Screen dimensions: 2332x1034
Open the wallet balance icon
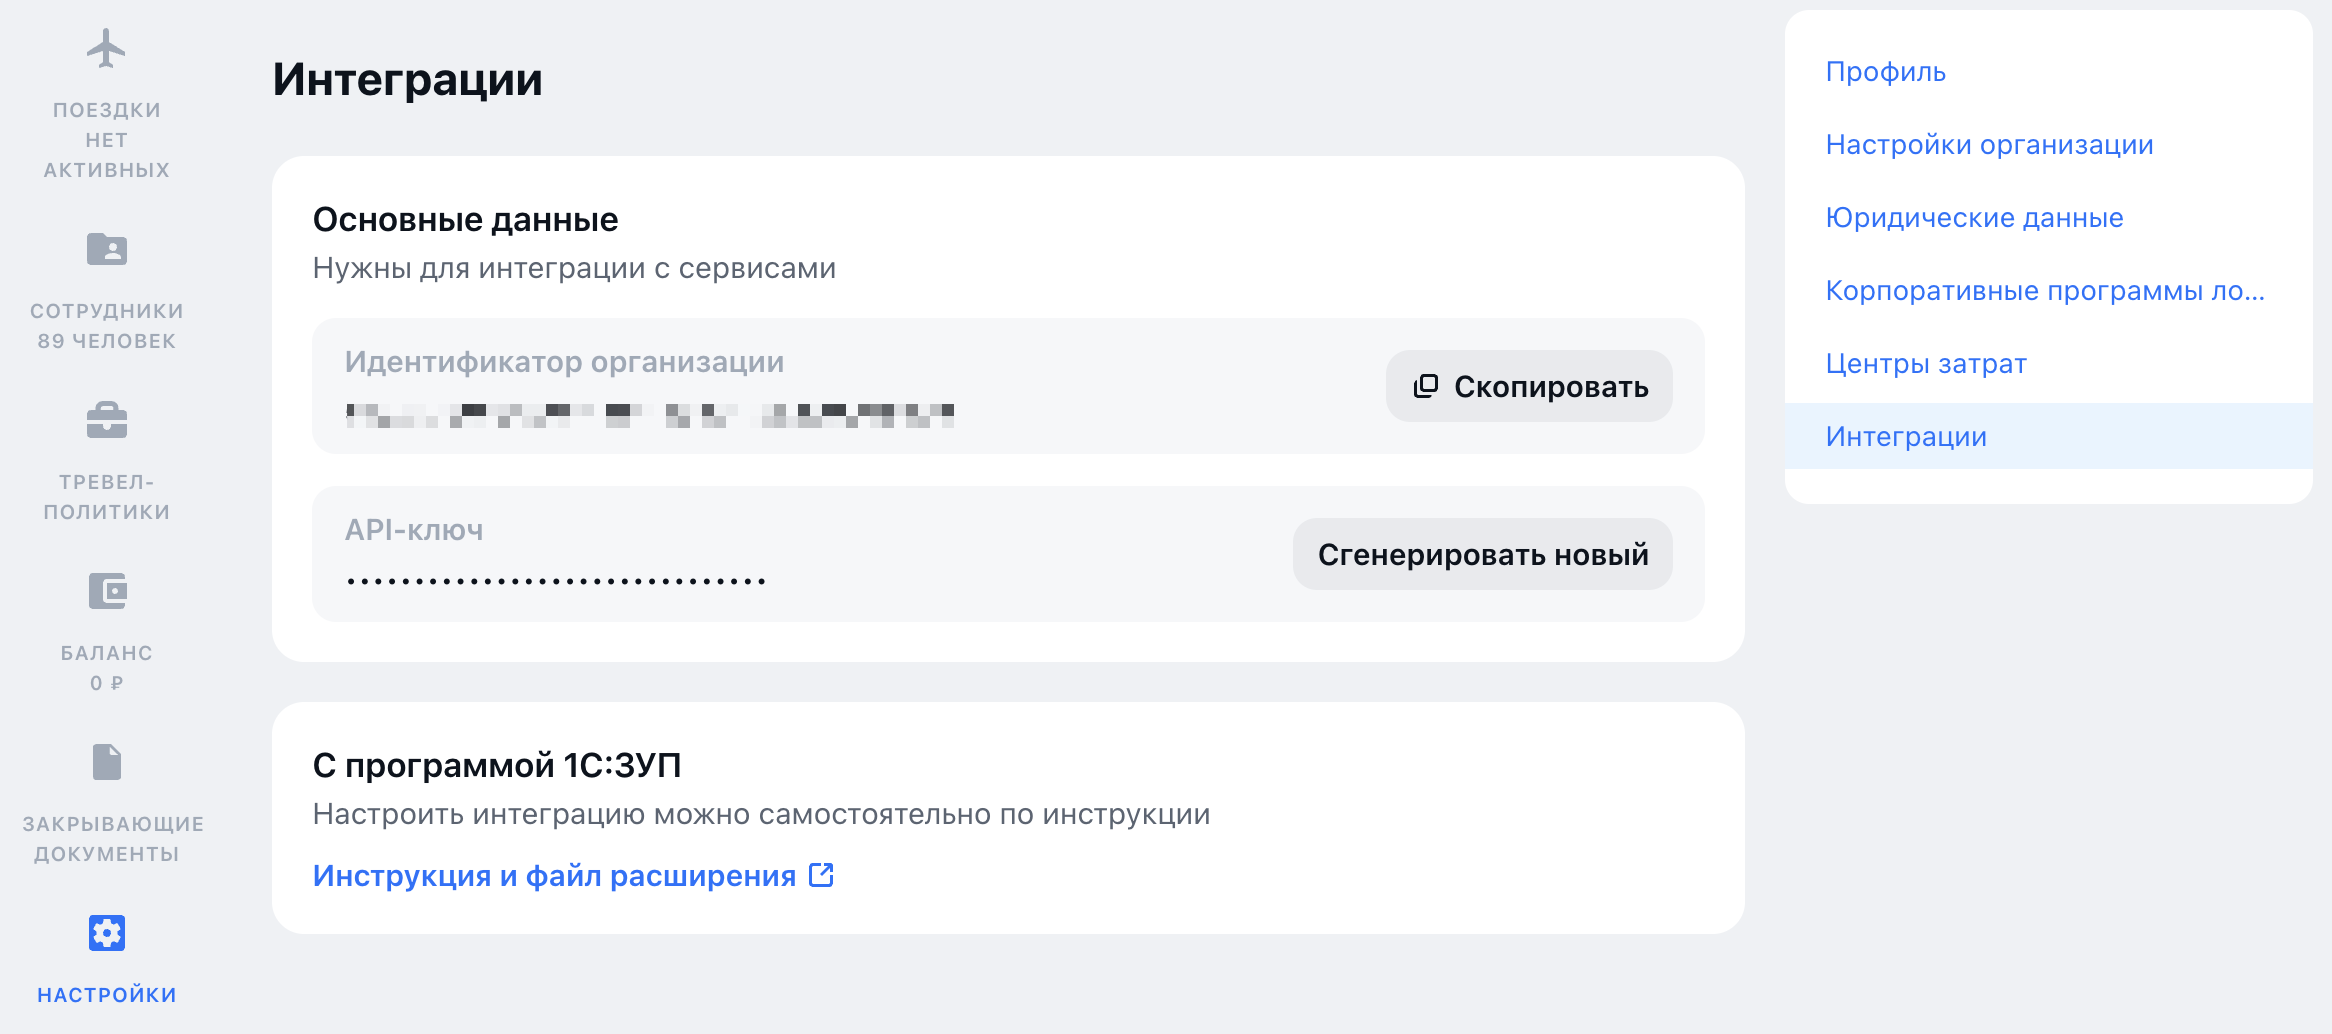click(106, 591)
